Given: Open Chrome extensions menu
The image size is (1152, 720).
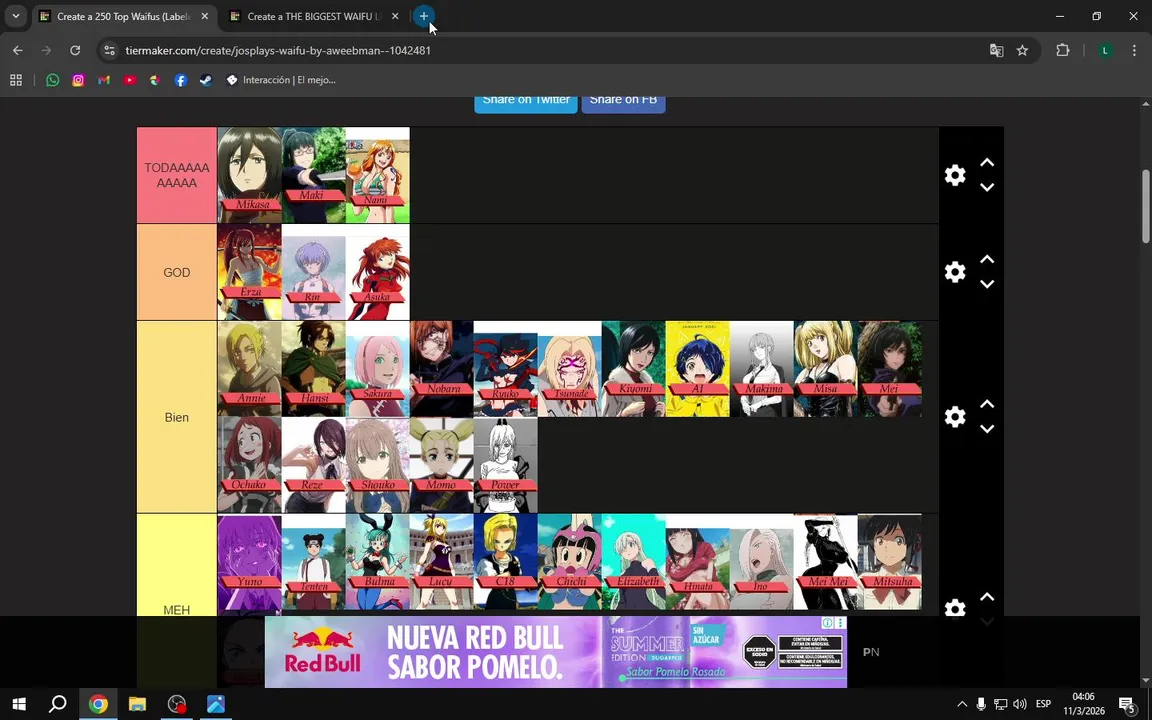Looking at the screenshot, I should pos(1062,50).
